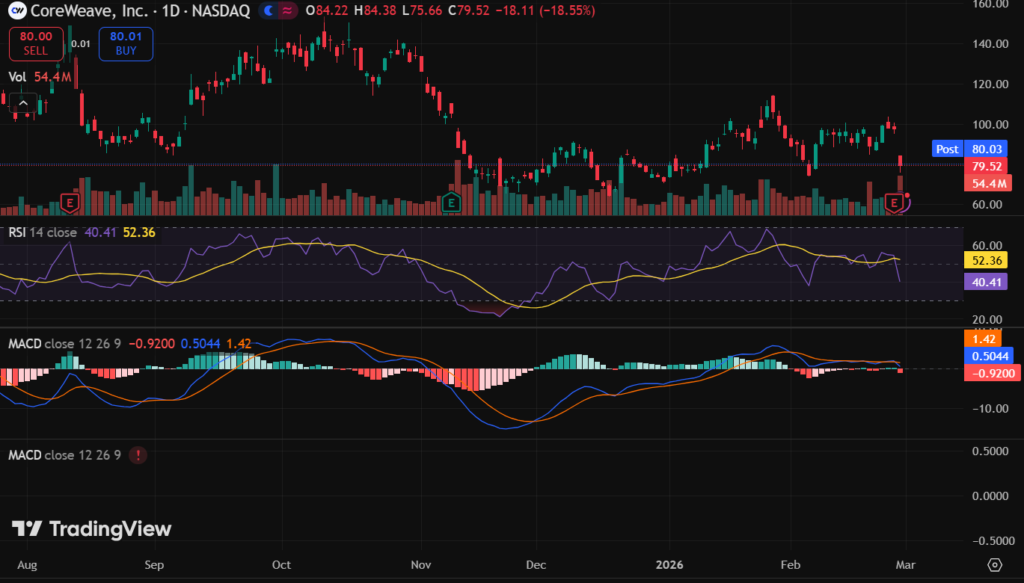Open chart settings gear in bottom-right corner
This screenshot has width=1024, height=583.
pyautogui.click(x=994, y=564)
